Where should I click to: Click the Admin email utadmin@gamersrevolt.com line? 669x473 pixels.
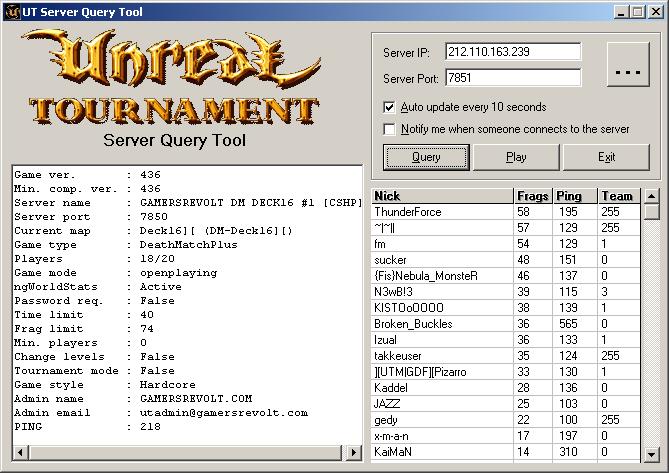point(161,413)
